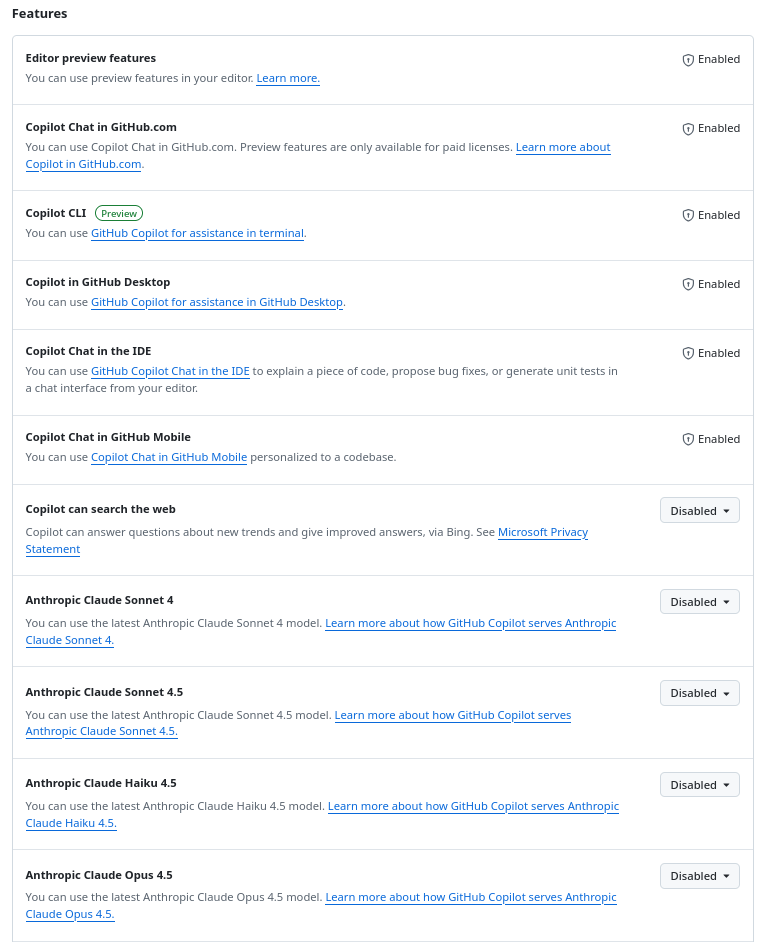
Task: Click the Preview badge next to Copilot CLI
Action: pos(118,213)
